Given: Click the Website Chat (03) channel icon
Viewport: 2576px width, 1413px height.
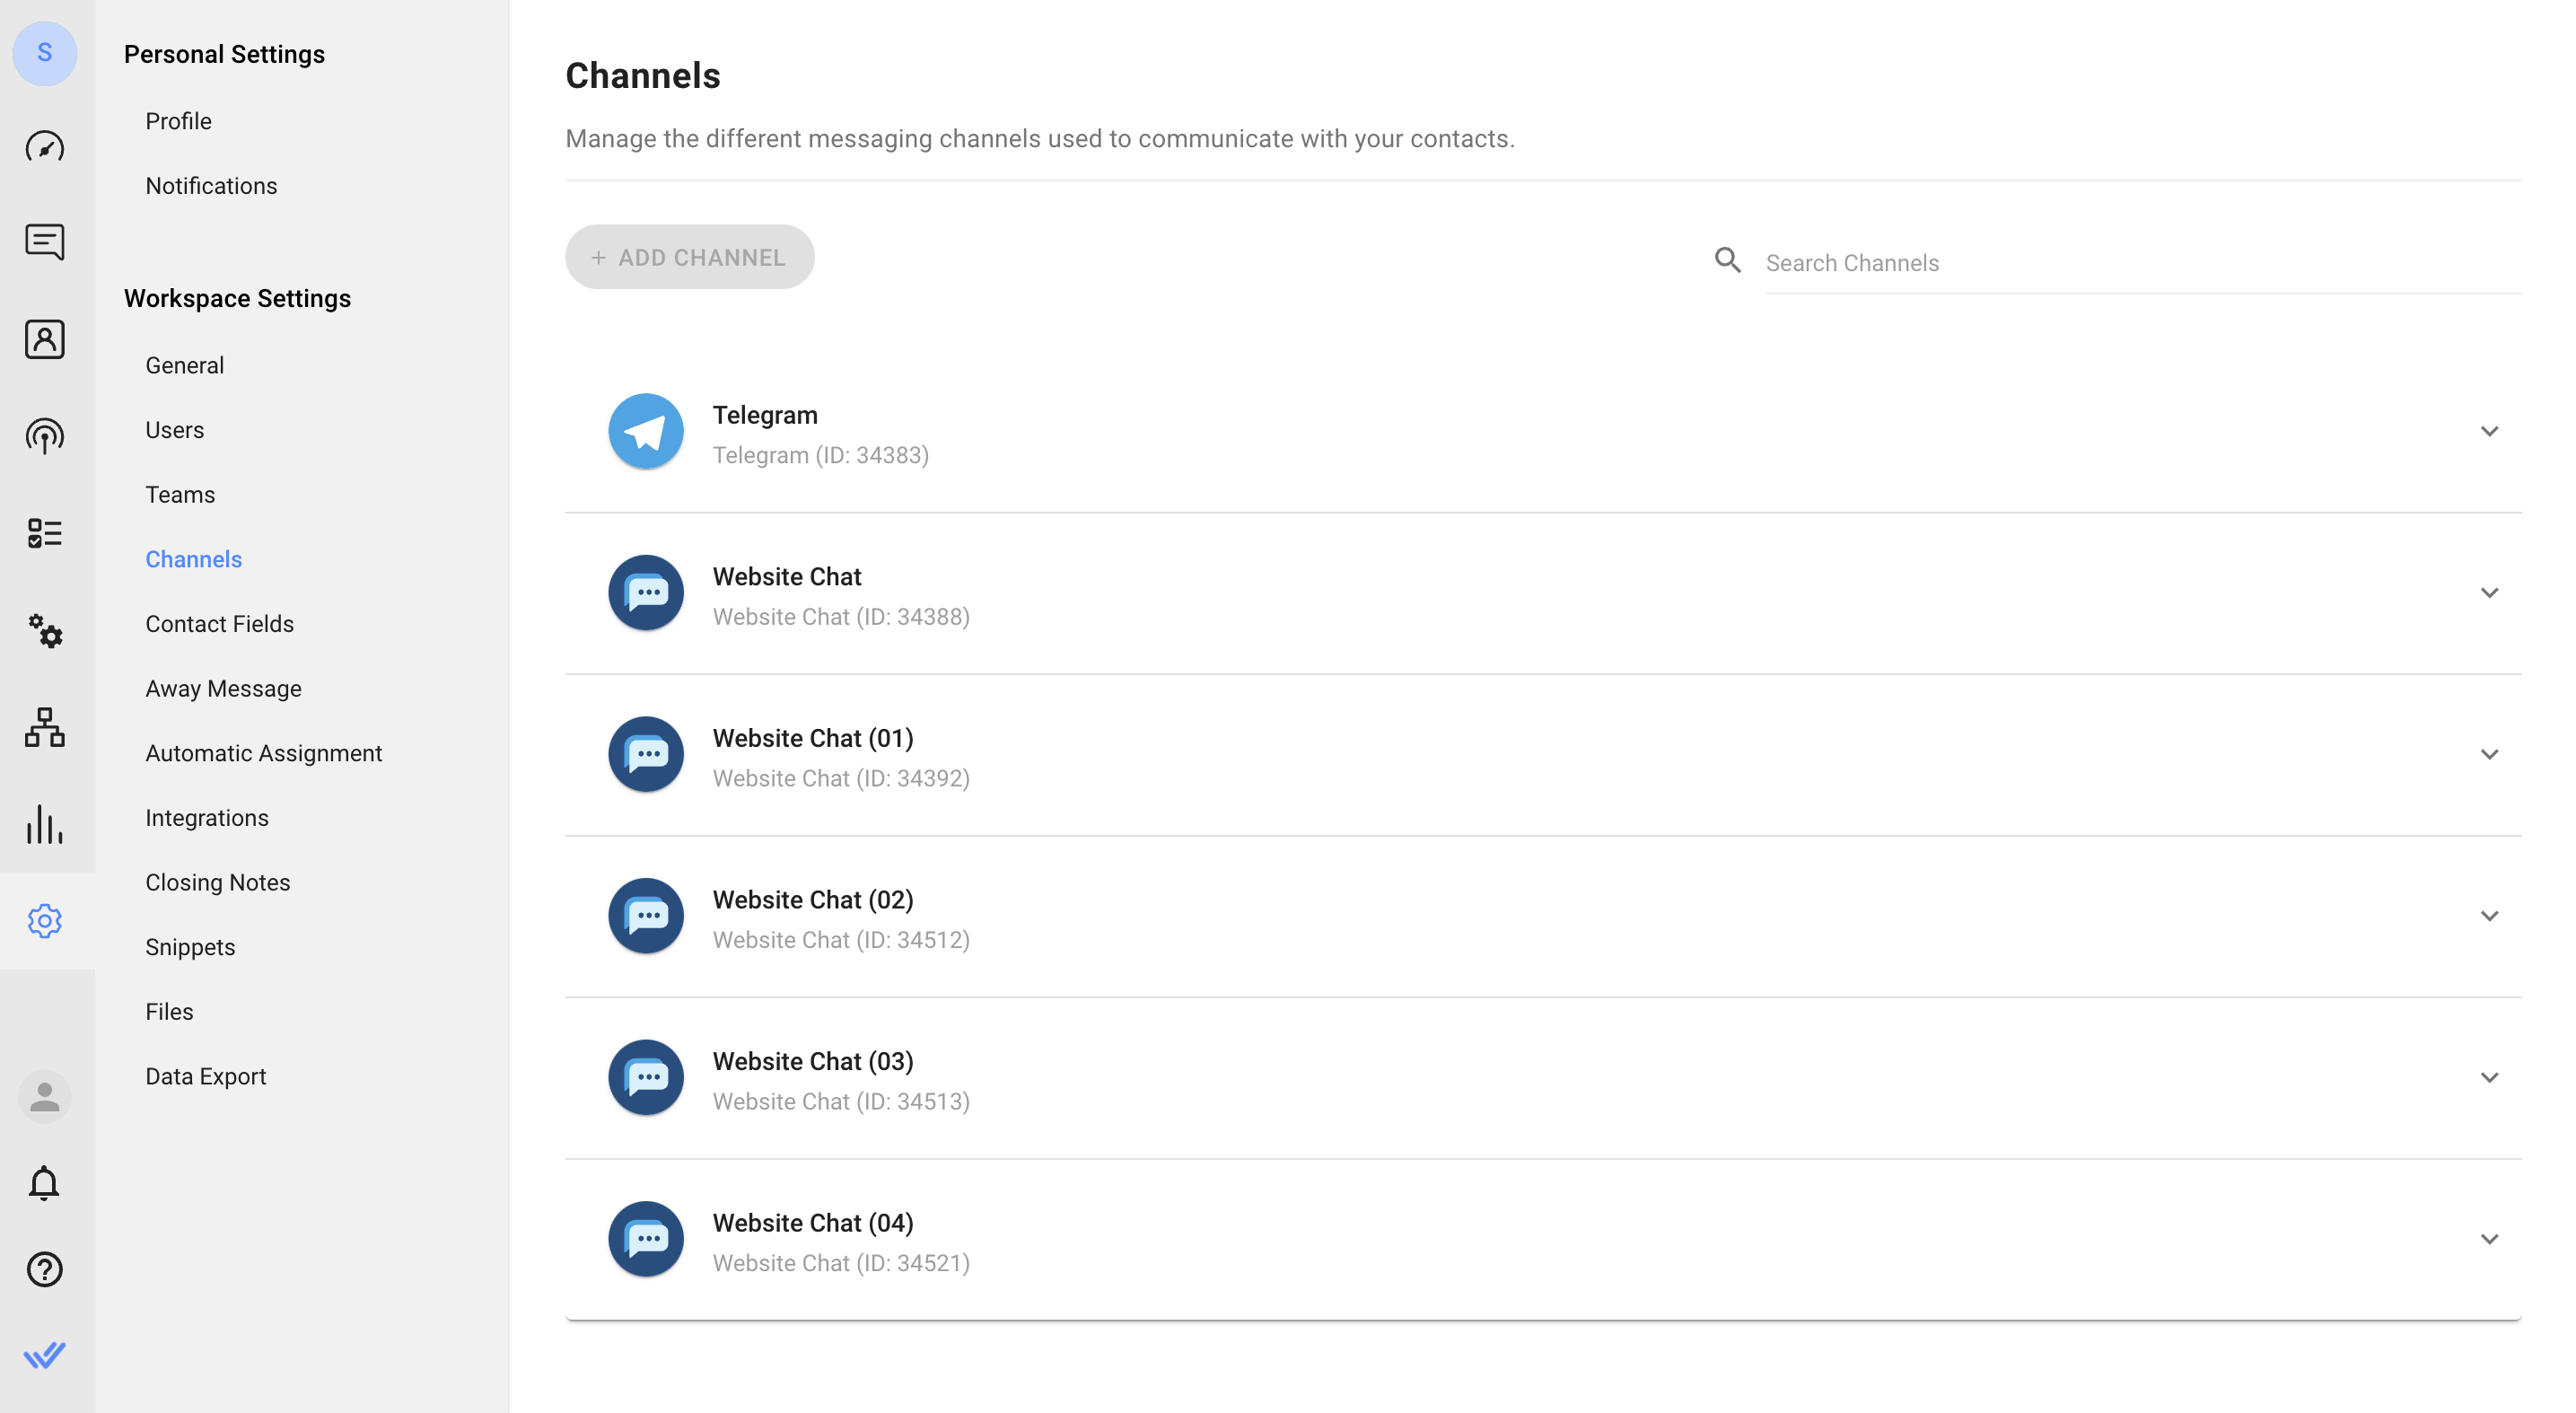Looking at the screenshot, I should [646, 1077].
